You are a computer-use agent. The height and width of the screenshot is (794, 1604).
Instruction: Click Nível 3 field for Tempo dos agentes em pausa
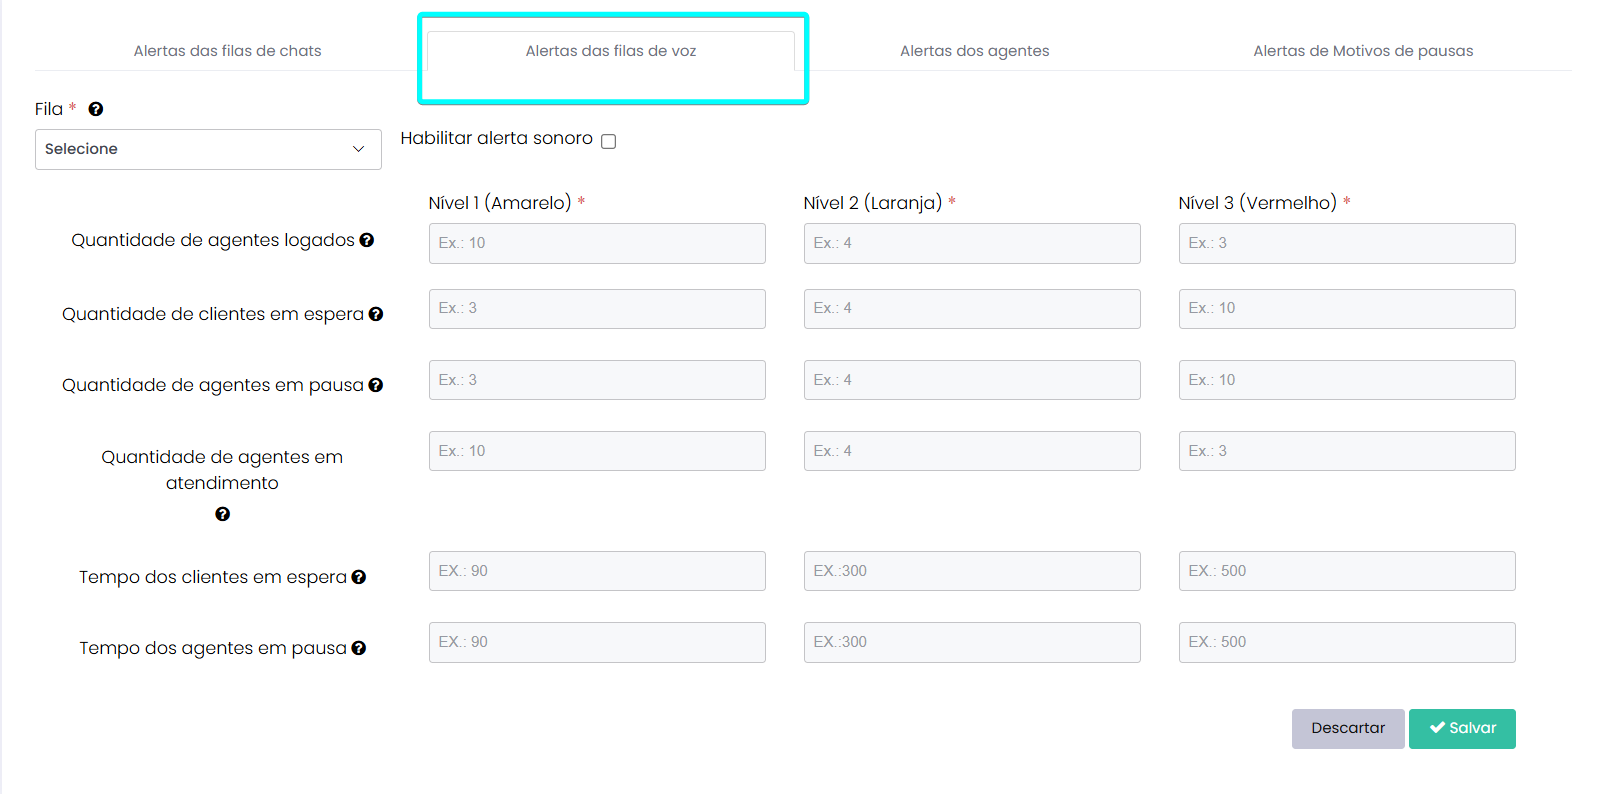[x=1346, y=642]
